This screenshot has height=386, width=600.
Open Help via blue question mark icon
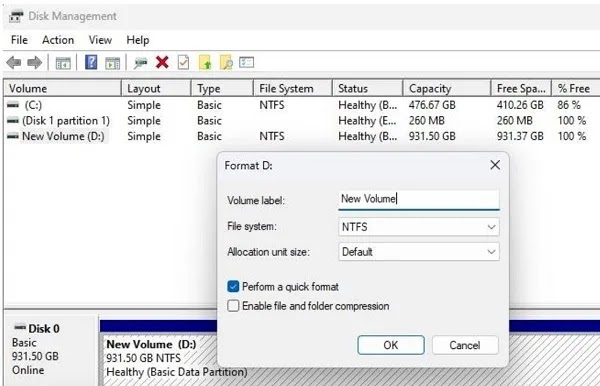(91, 62)
